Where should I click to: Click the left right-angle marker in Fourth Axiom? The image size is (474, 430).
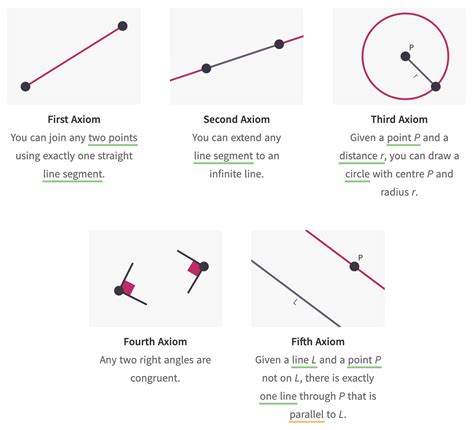point(128,288)
